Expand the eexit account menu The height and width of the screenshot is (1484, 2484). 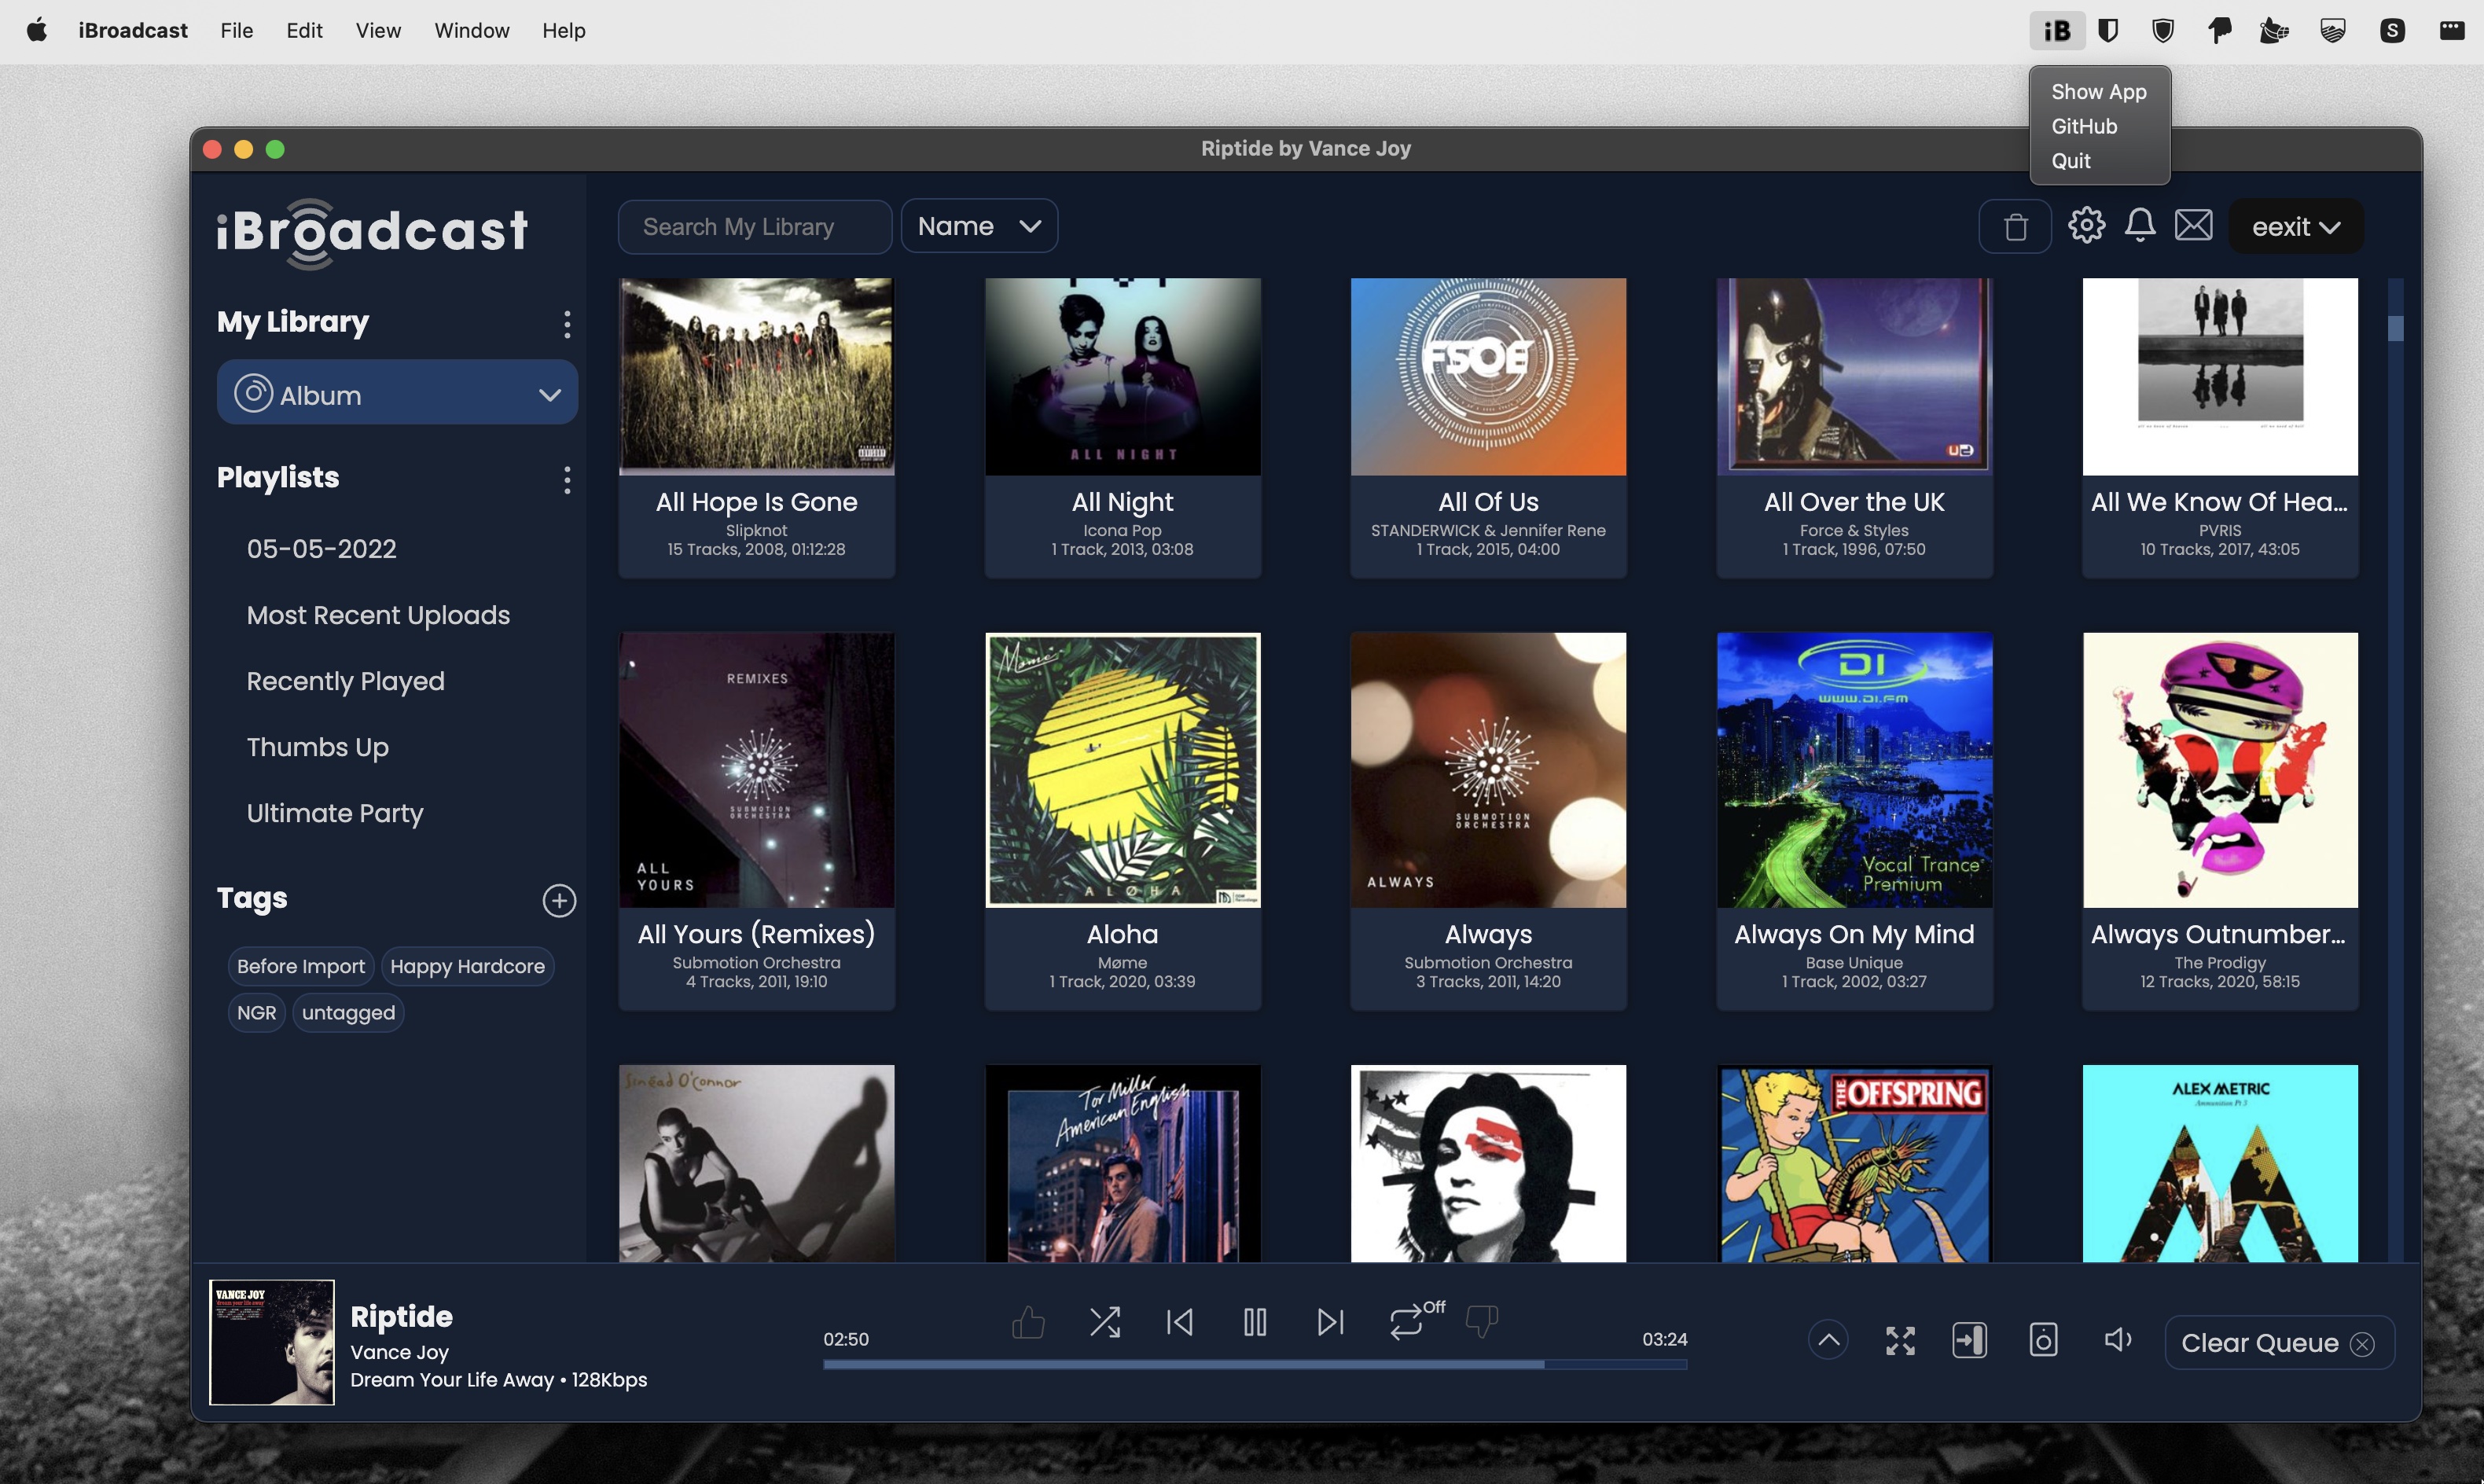click(x=2295, y=227)
